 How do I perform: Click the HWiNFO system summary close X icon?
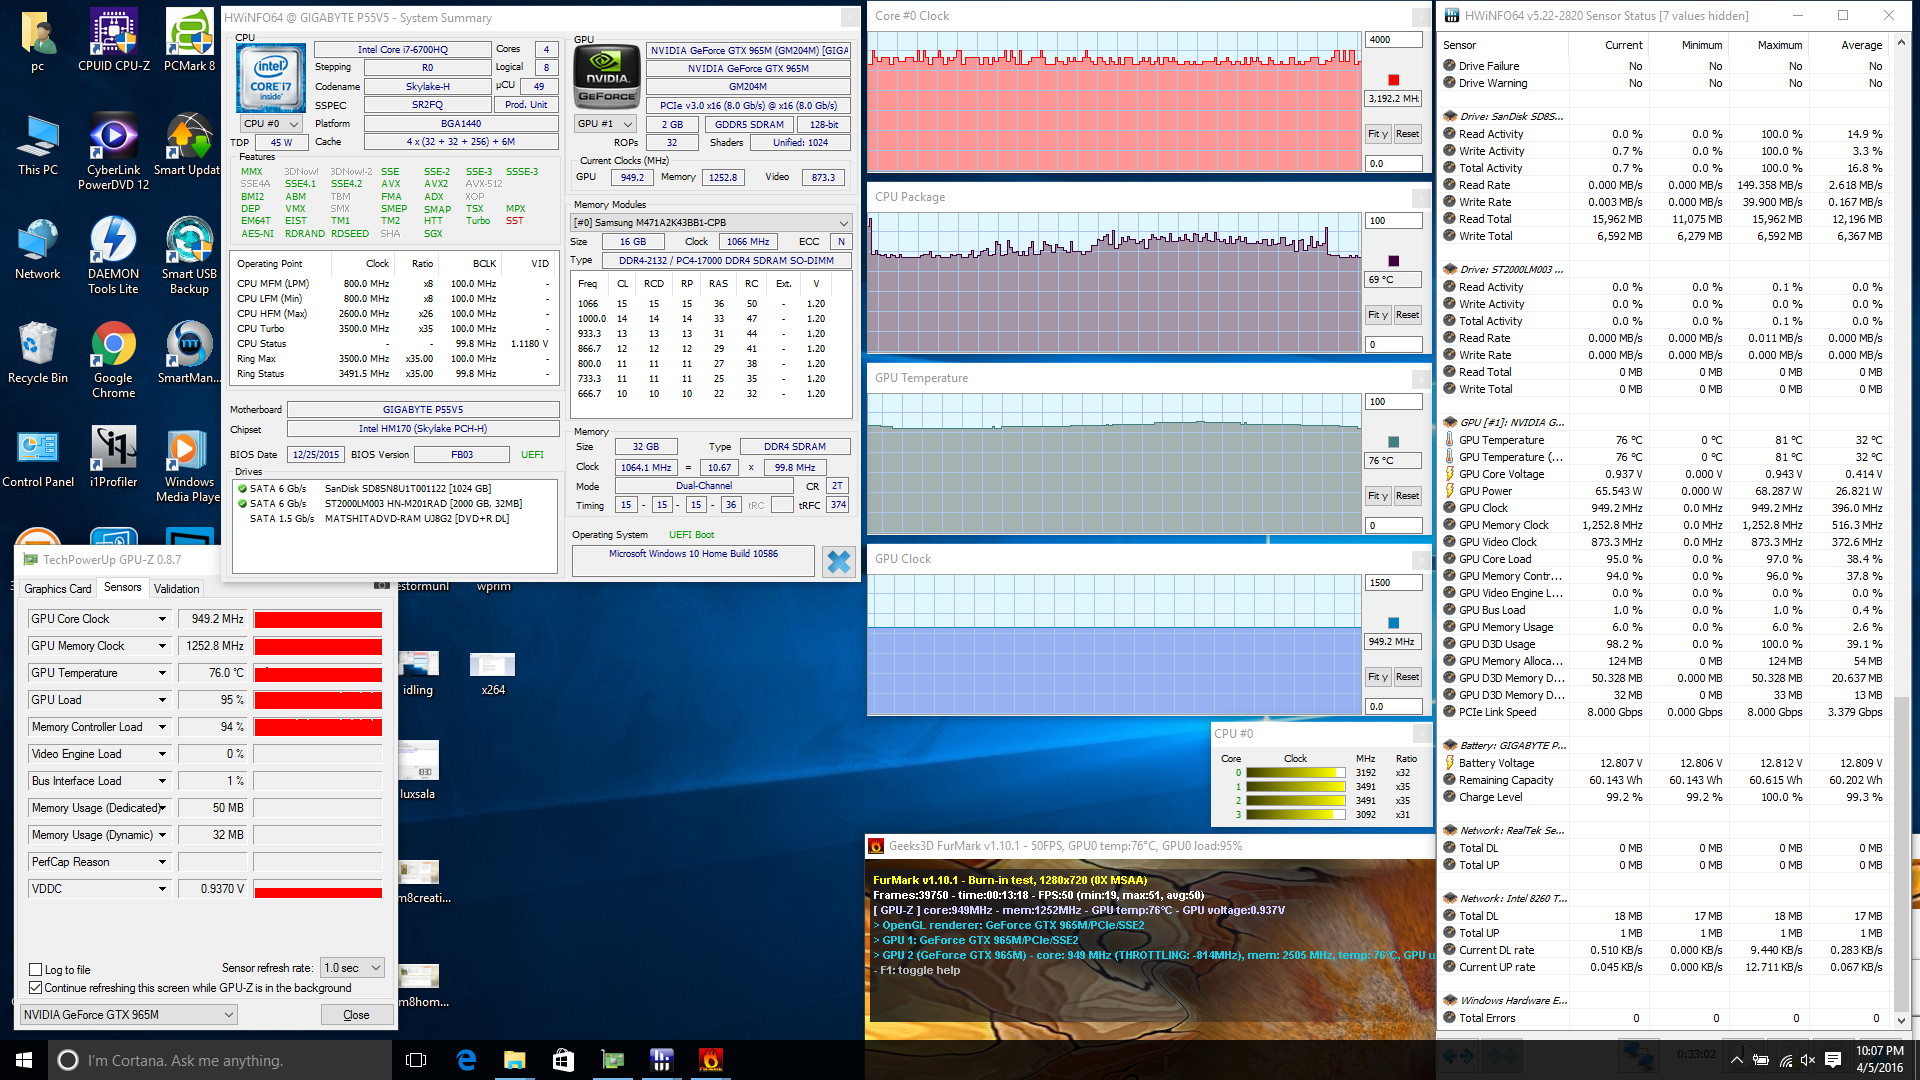838,562
